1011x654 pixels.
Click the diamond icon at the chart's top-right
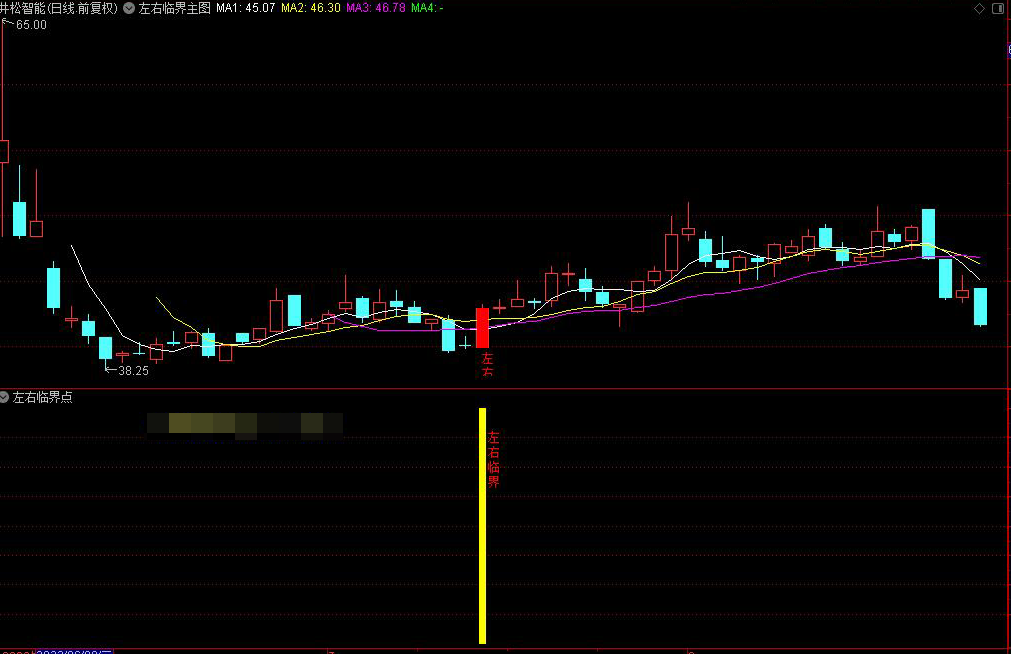coord(979,8)
